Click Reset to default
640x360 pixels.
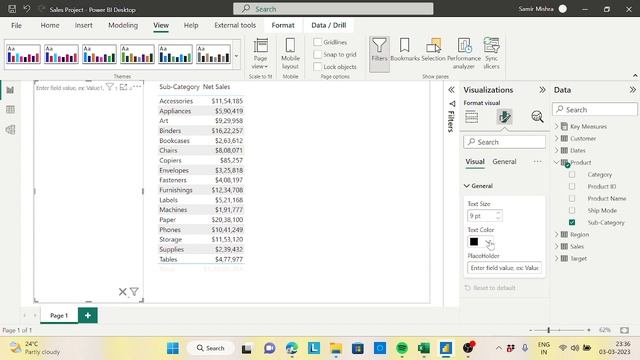[490, 288]
